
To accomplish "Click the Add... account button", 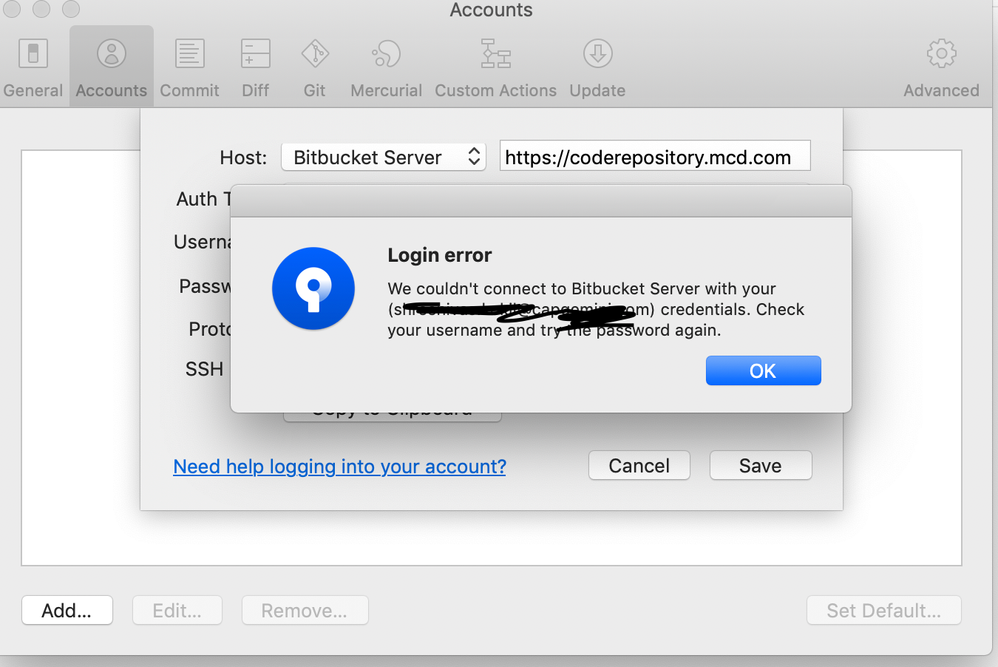I will click(67, 610).
